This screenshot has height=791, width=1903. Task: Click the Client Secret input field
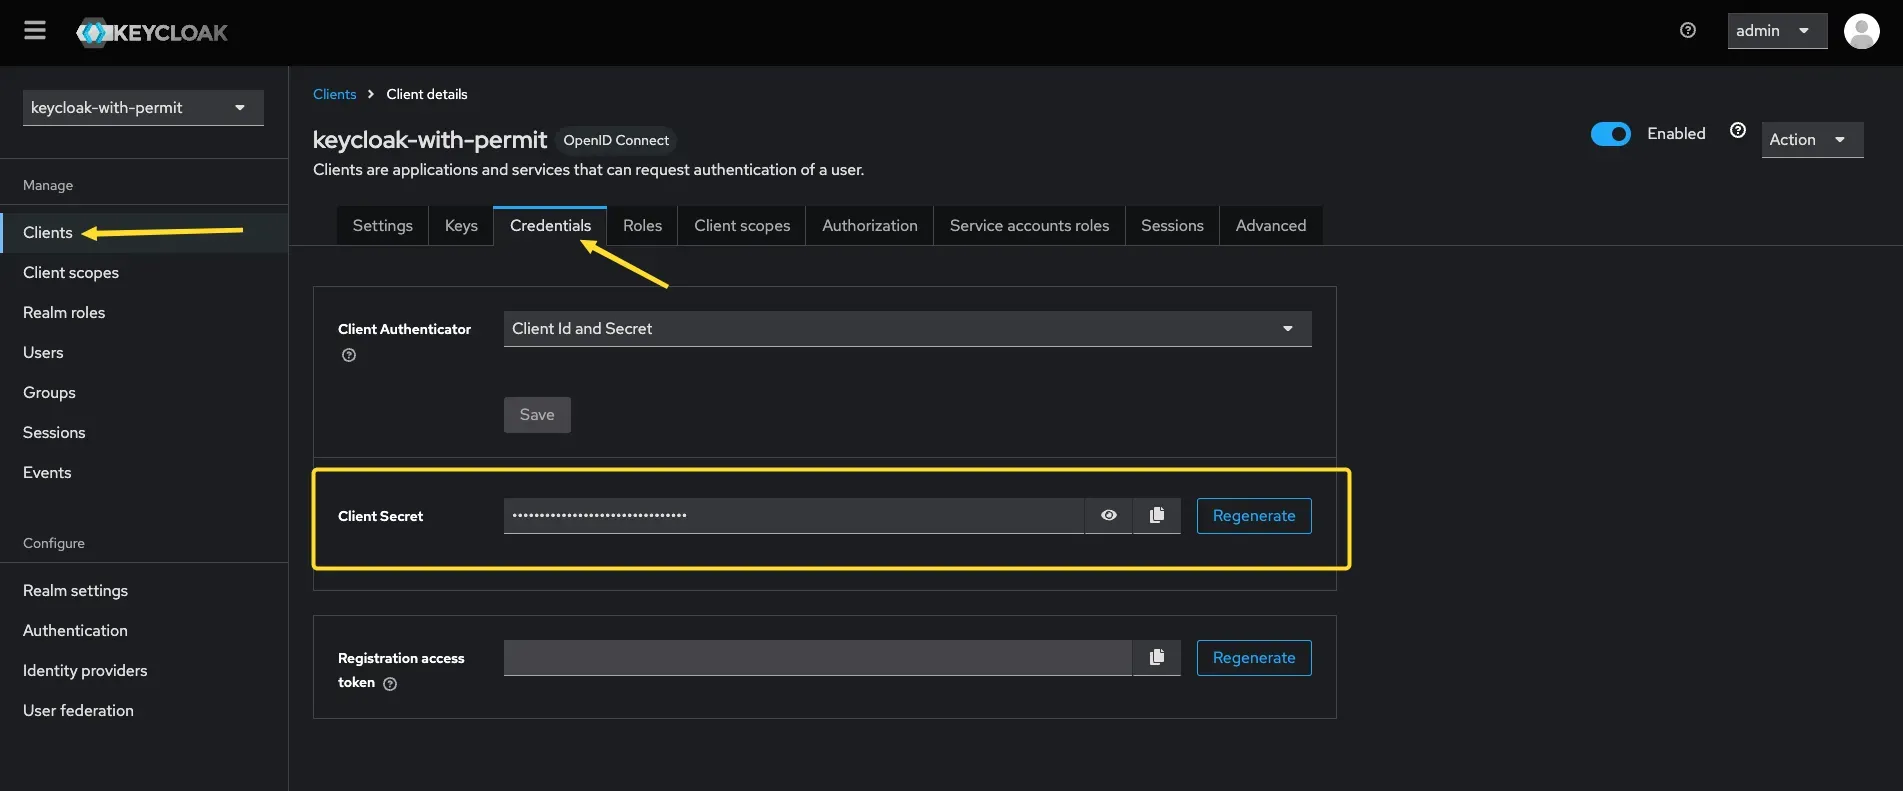pos(793,516)
